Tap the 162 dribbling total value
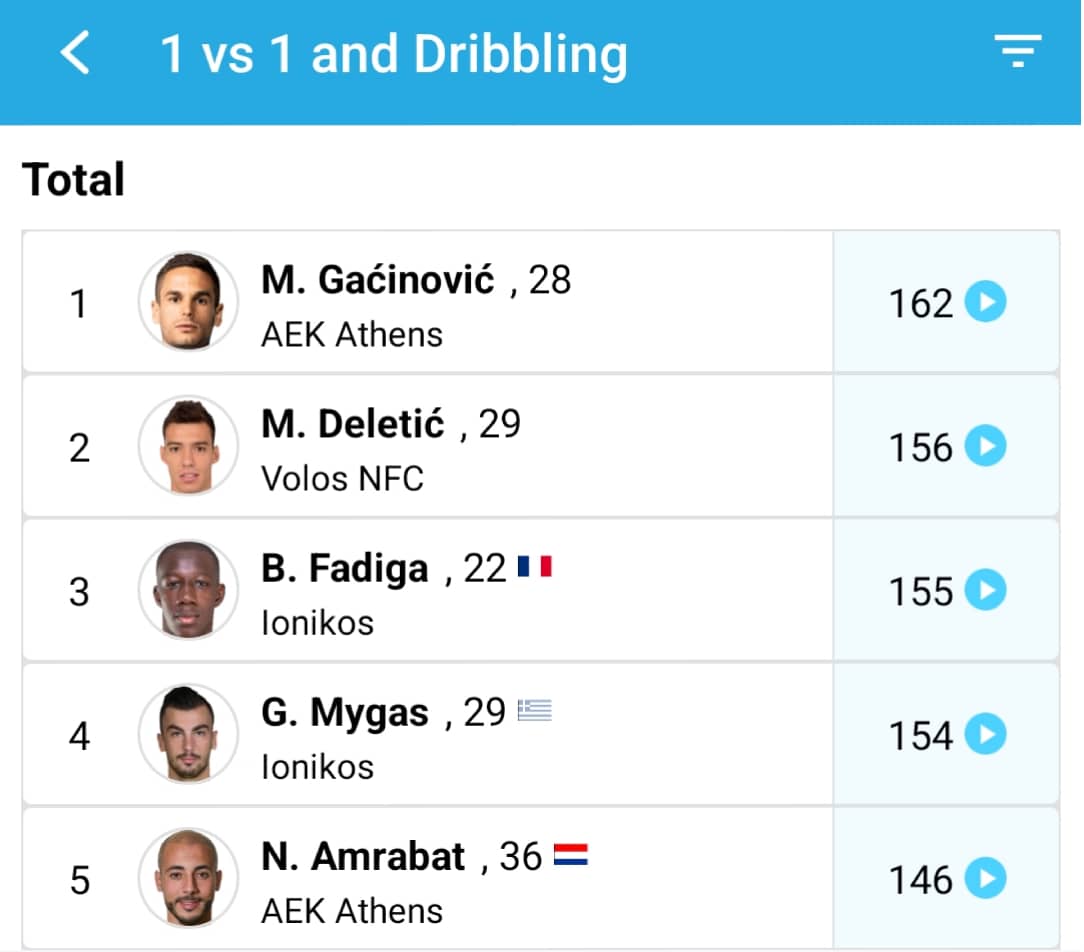The image size is (1084, 952). 920,303
